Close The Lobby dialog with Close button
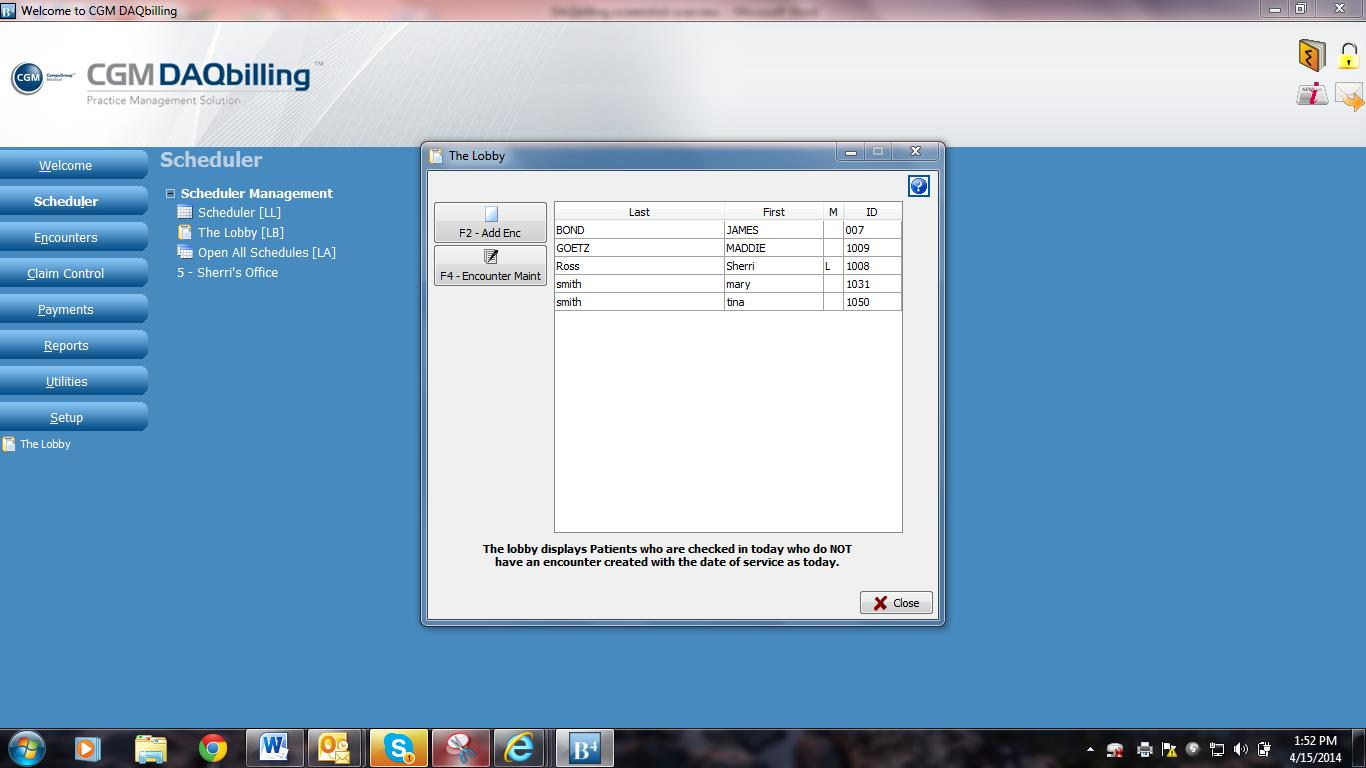This screenshot has width=1366, height=768. click(x=895, y=602)
